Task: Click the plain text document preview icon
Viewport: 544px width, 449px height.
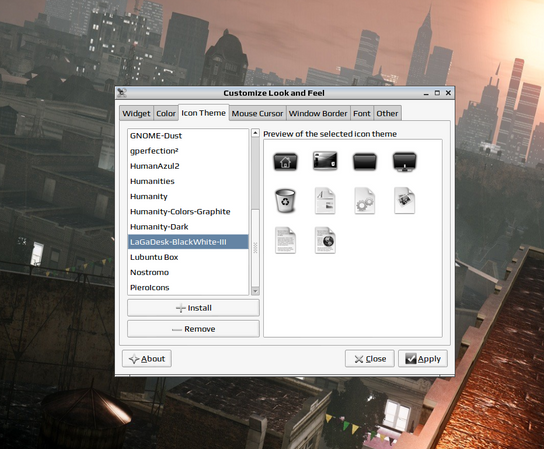Action: tap(285, 240)
